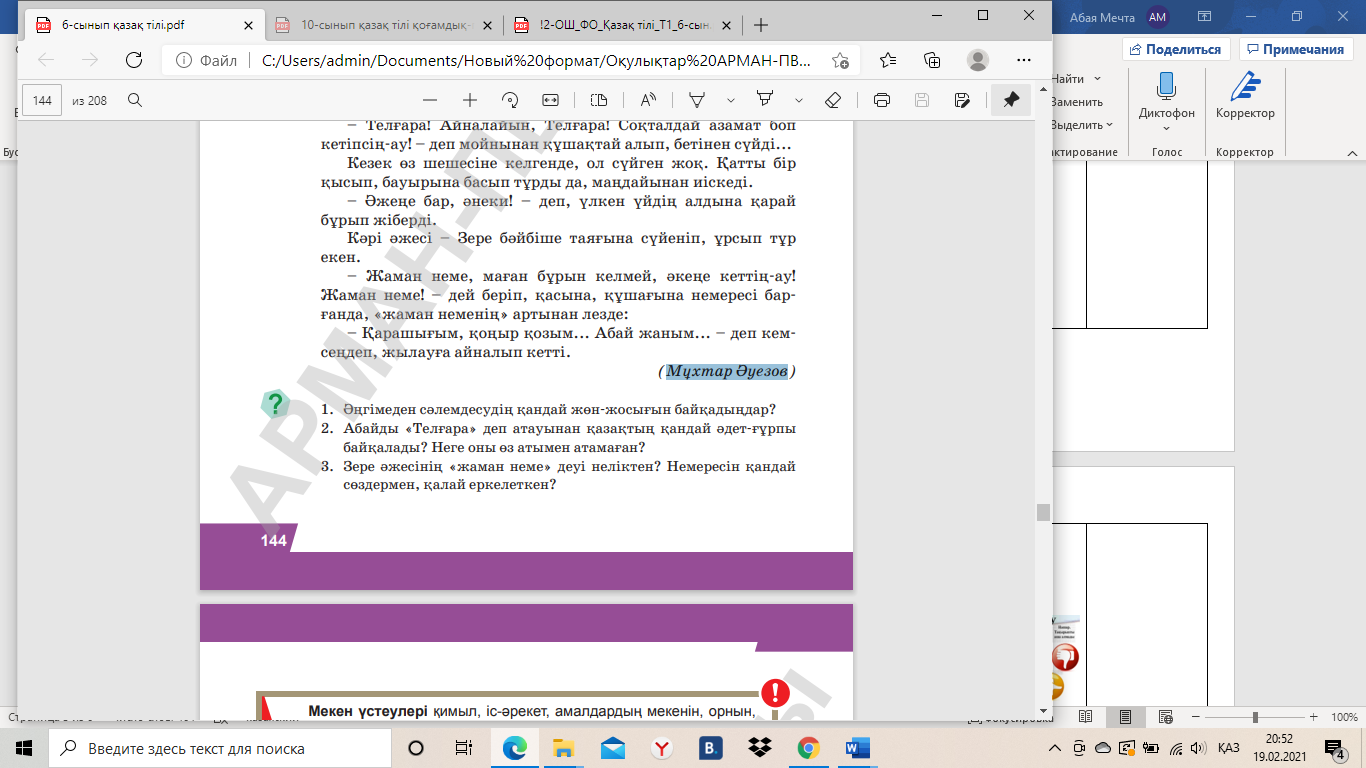The image size is (1366, 768).
Task: Open the Edge Favorites list
Action: (888, 60)
